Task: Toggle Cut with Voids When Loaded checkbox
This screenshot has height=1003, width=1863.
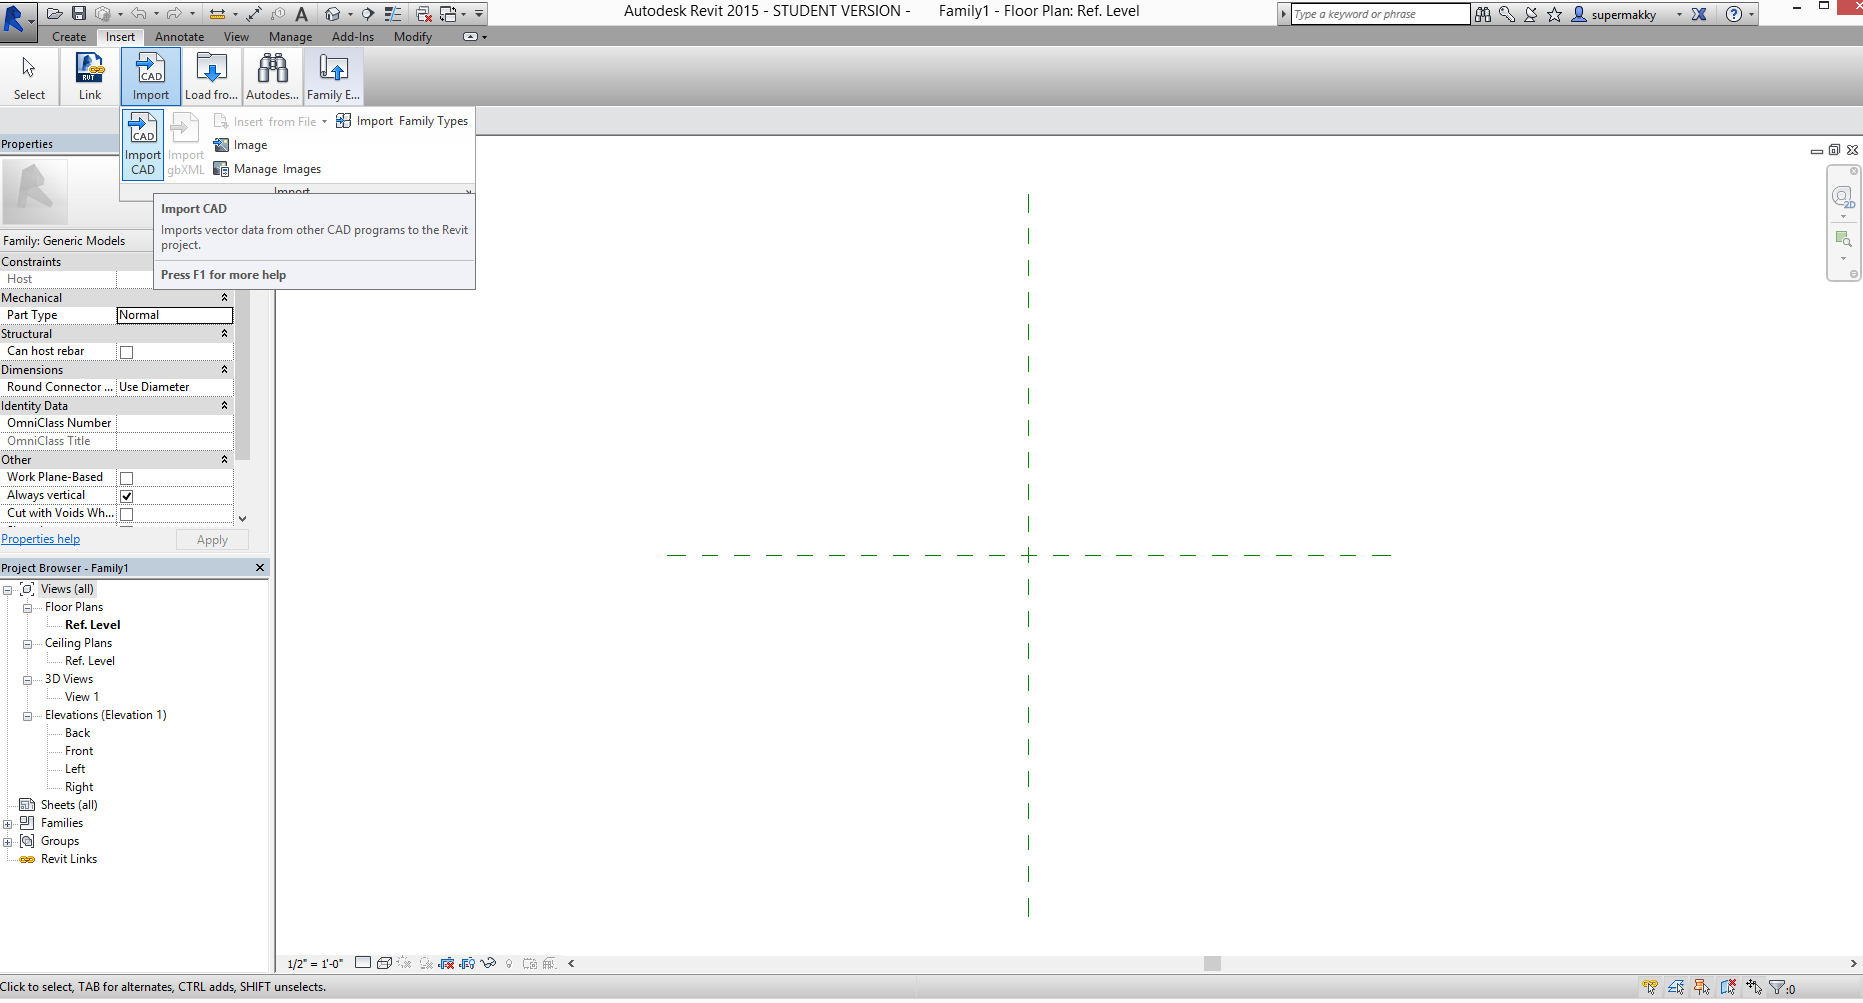Action: (x=126, y=514)
